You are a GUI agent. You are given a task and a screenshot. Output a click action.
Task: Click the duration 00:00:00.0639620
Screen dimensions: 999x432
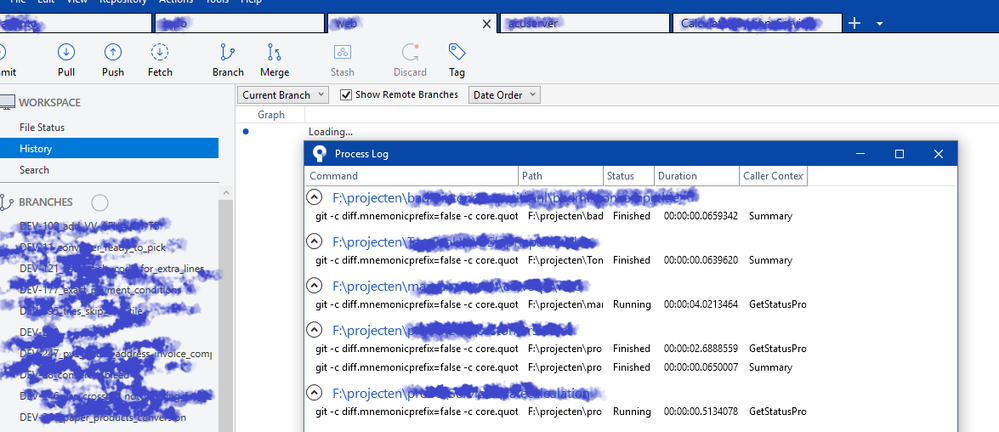click(x=701, y=260)
